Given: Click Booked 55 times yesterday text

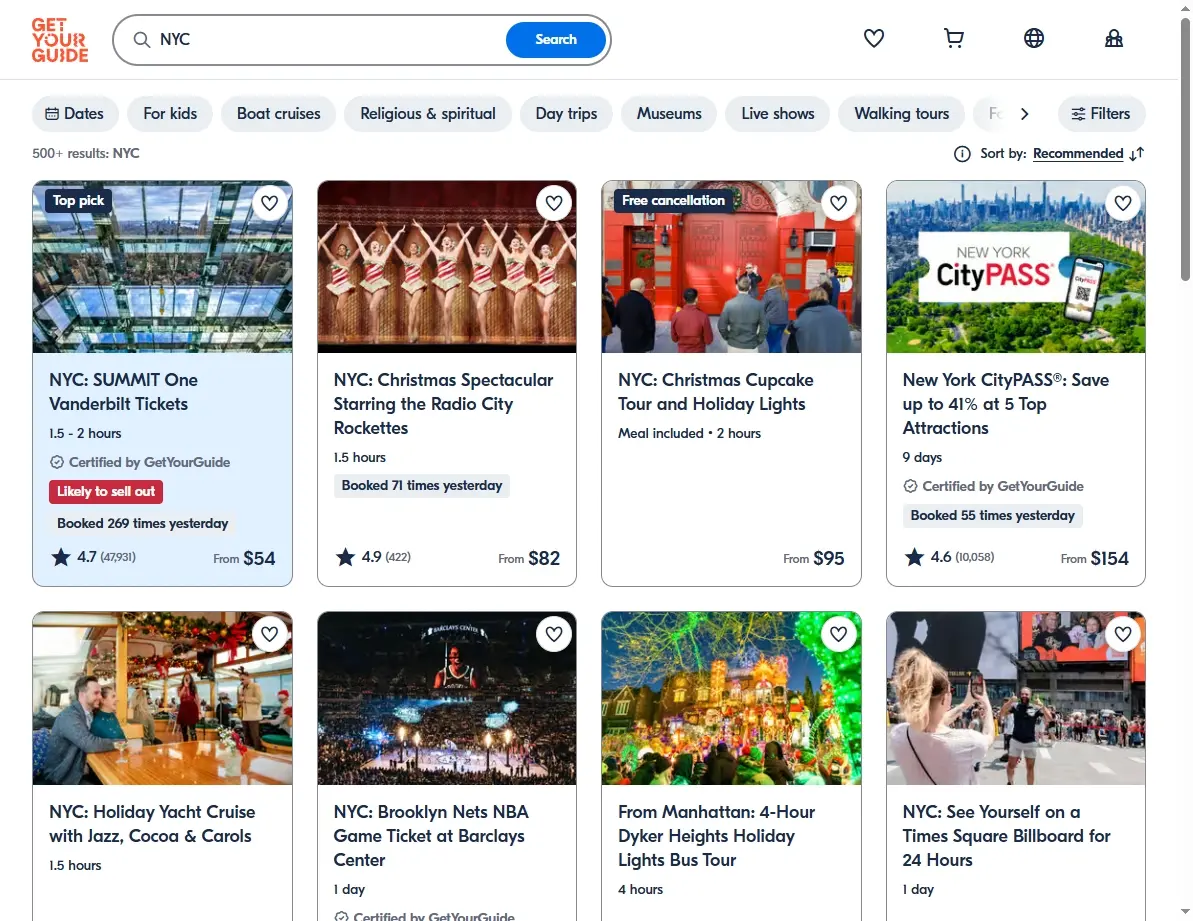Looking at the screenshot, I should point(992,515).
